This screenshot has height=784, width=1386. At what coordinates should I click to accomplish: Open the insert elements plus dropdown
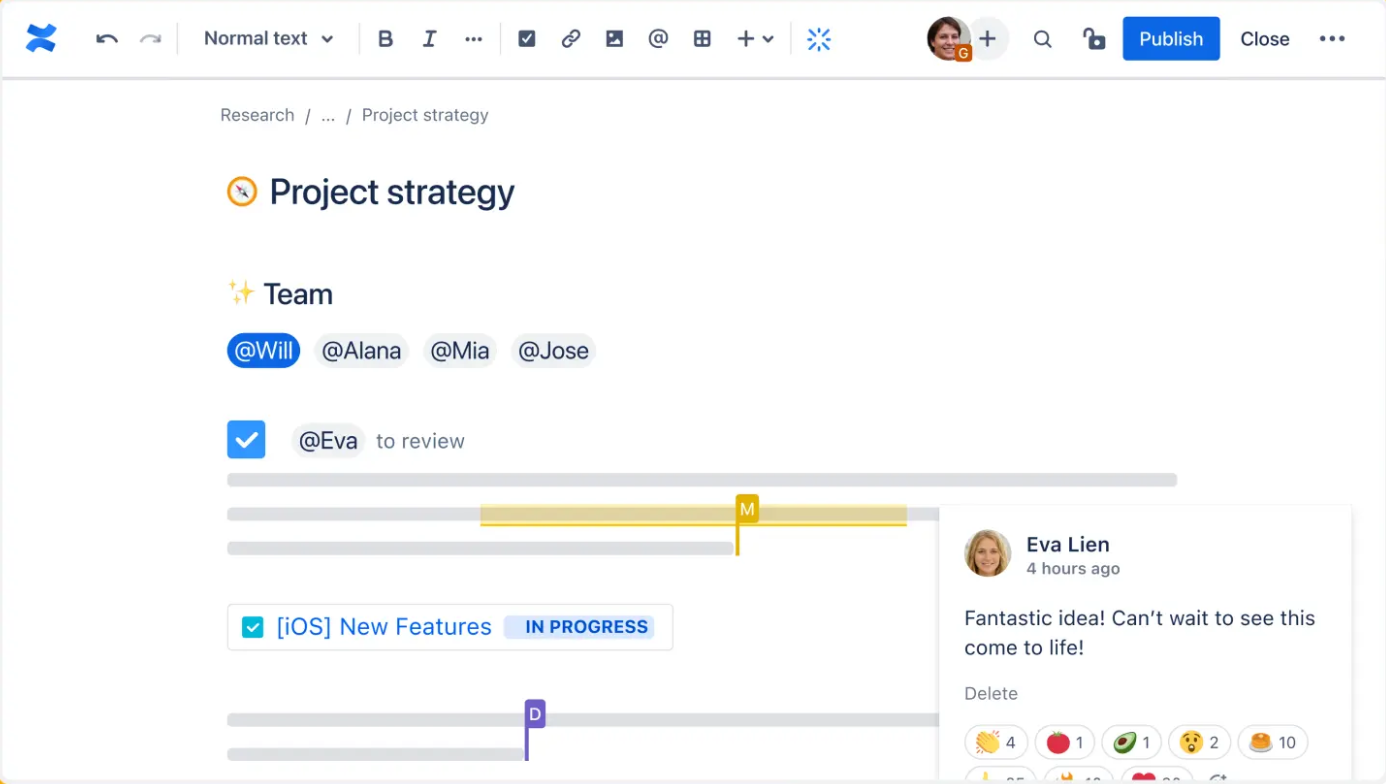tap(753, 38)
